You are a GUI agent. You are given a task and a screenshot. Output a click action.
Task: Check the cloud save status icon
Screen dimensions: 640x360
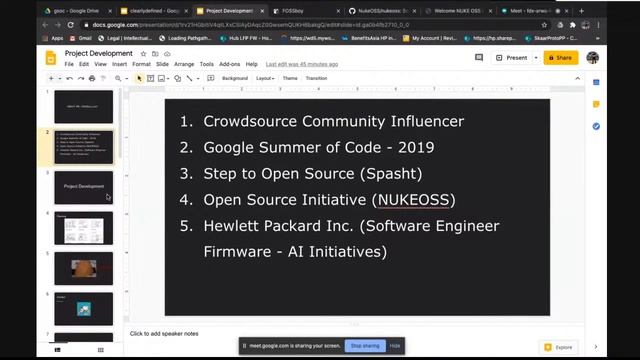[167, 54]
